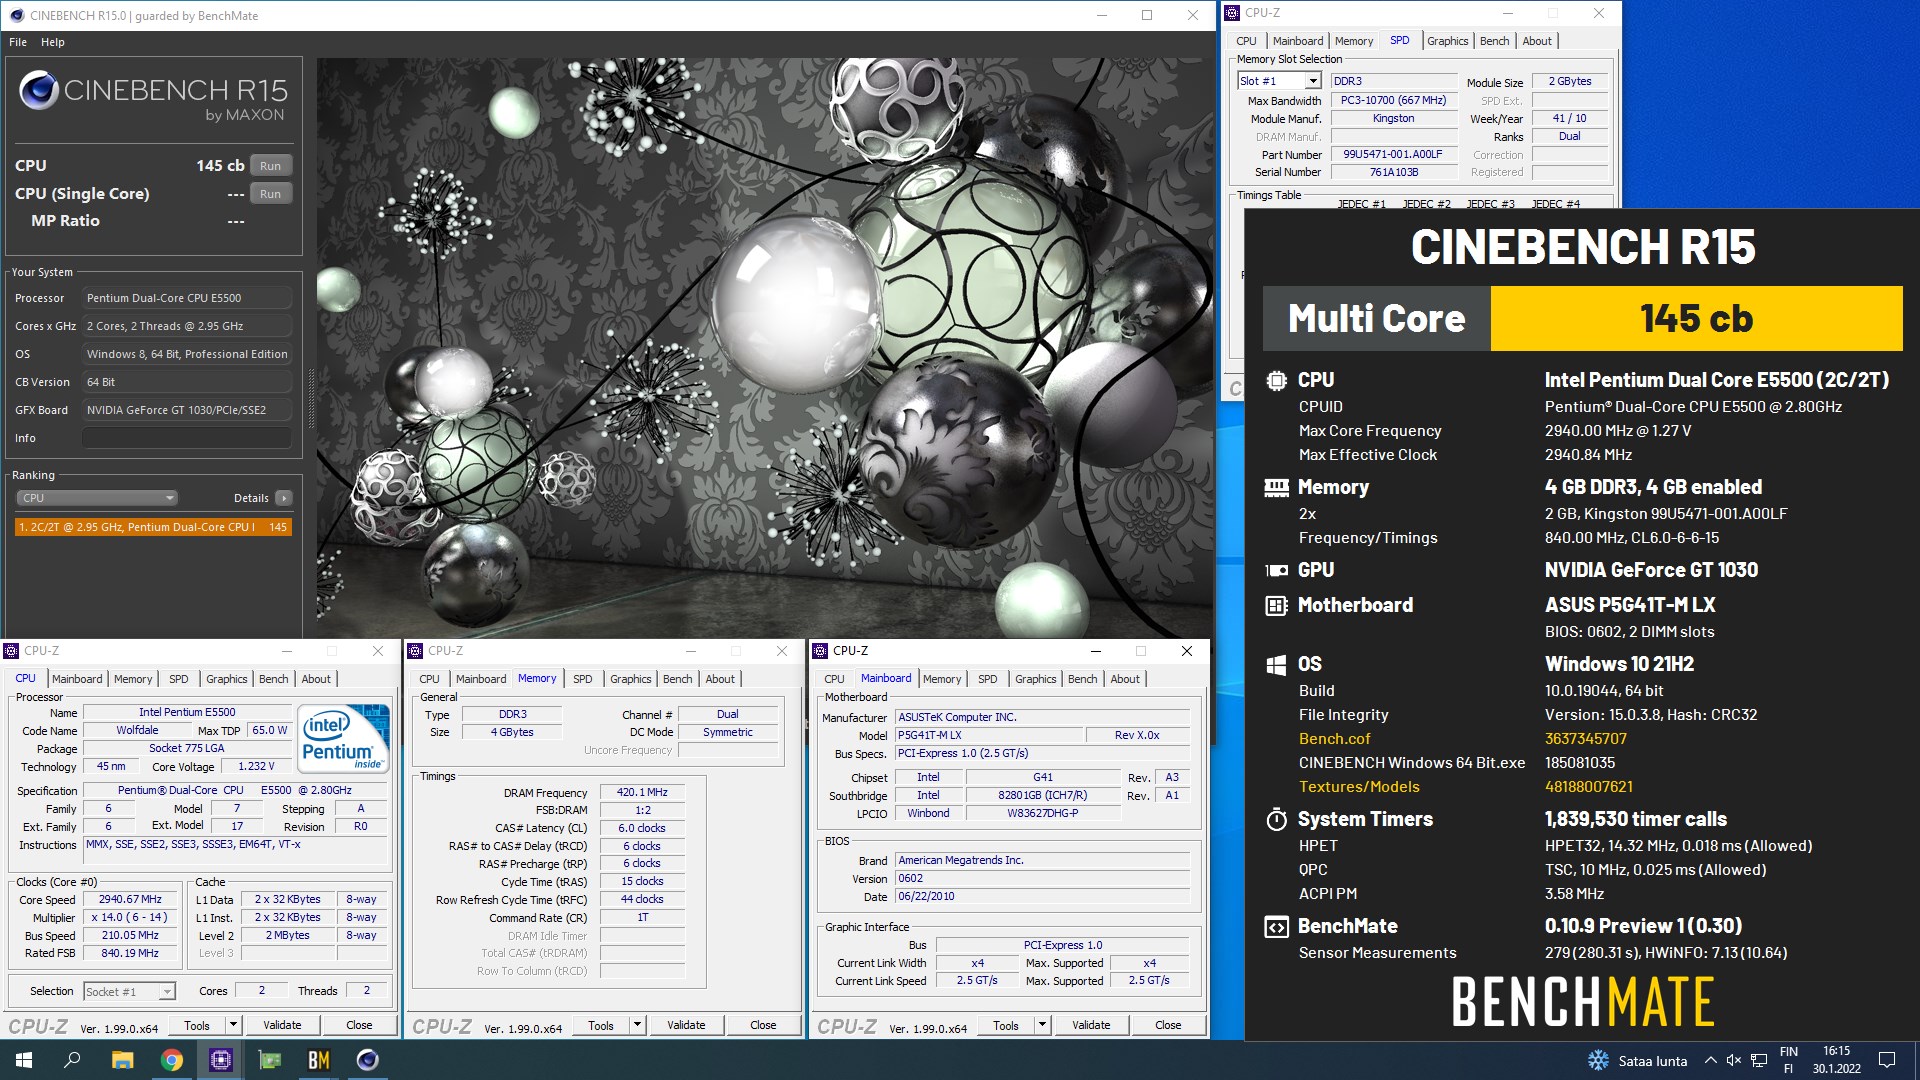Select the Cinebench taskbar icon
This screenshot has height=1080, width=1920.
point(368,1060)
